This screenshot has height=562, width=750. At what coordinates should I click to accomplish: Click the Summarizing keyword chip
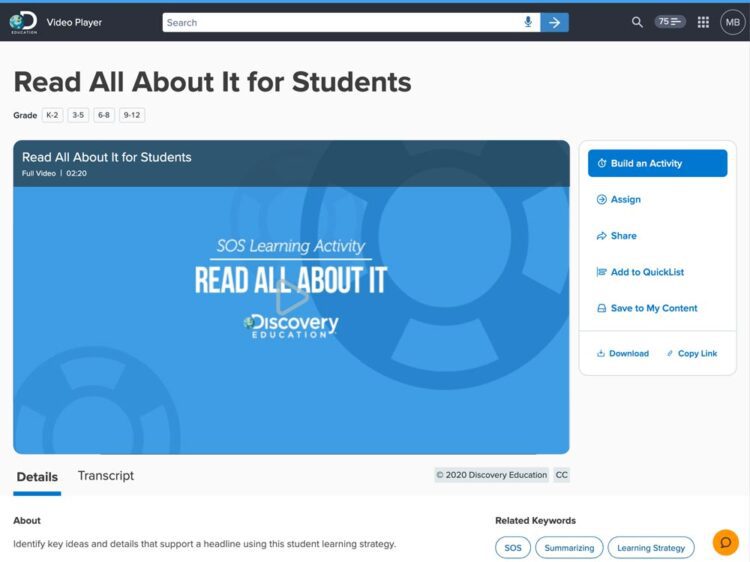[569, 548]
